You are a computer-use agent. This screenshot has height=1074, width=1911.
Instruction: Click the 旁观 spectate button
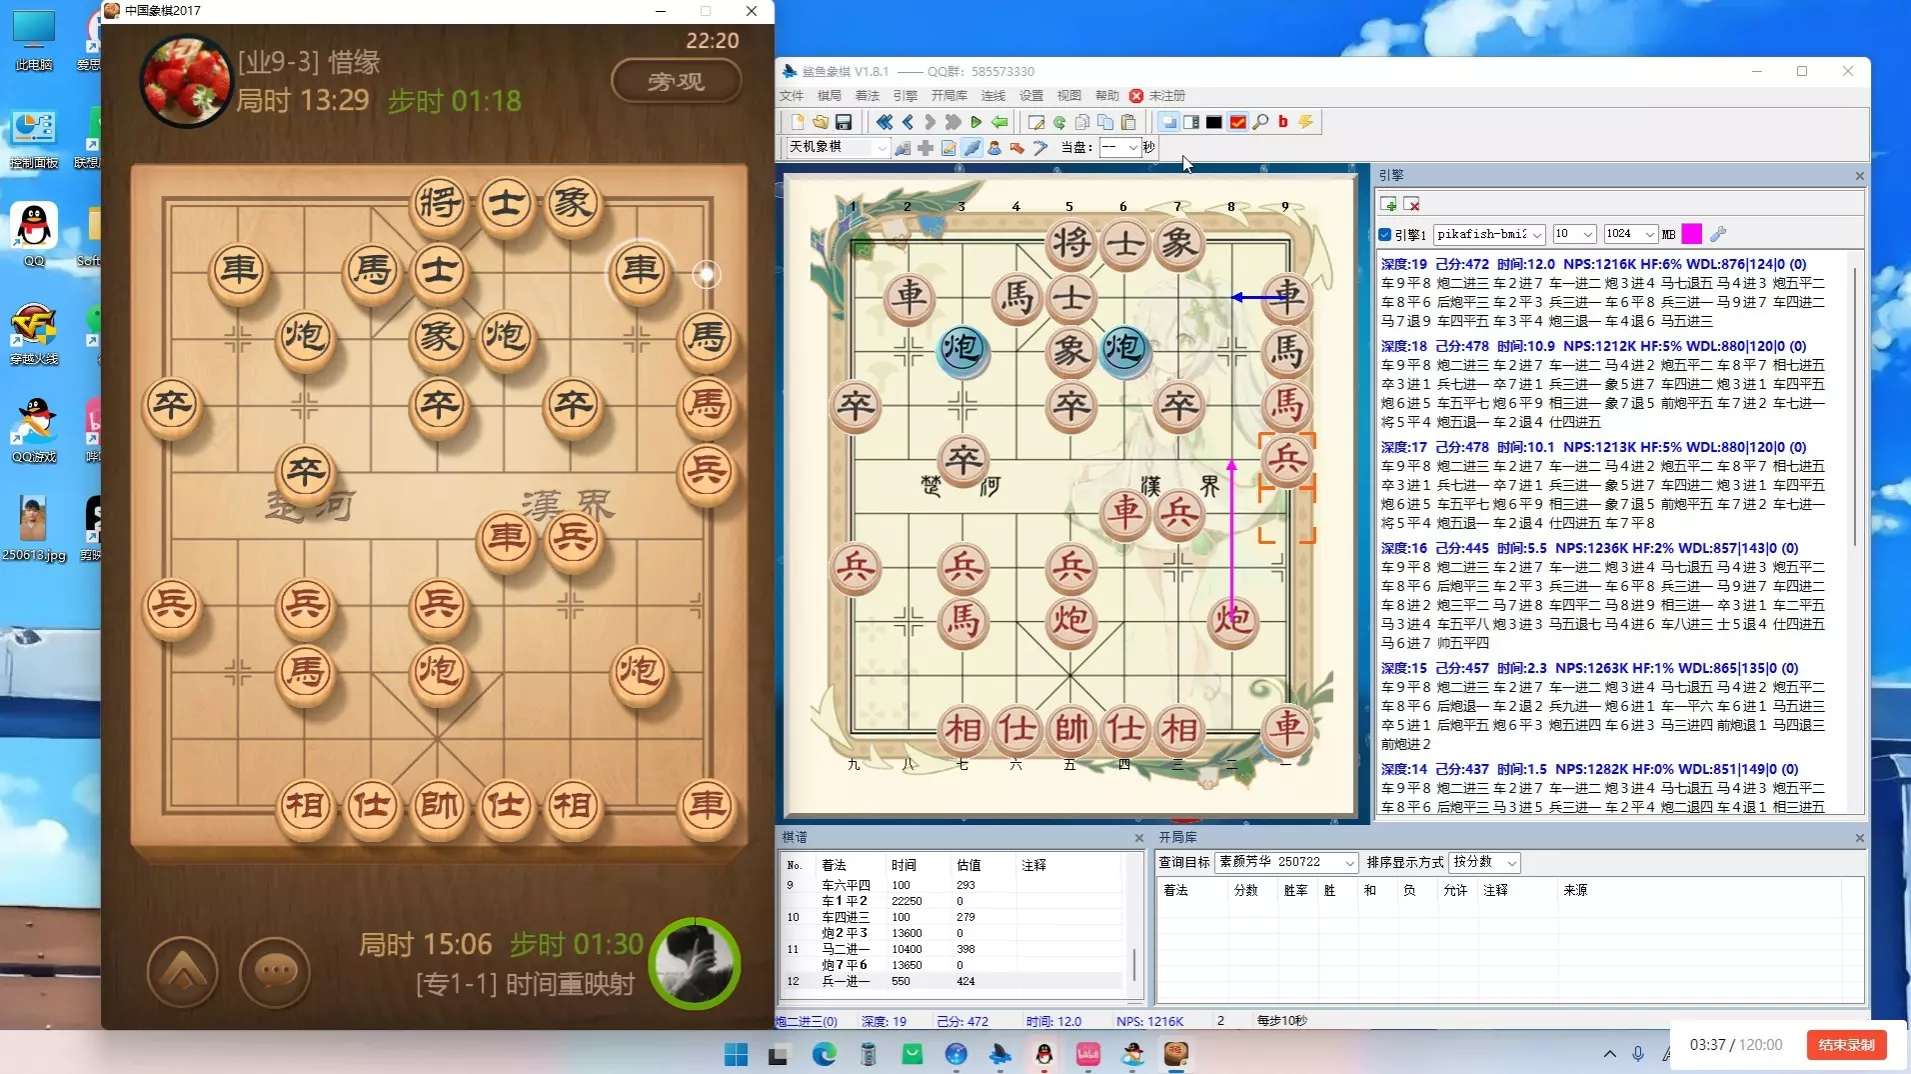[676, 81]
